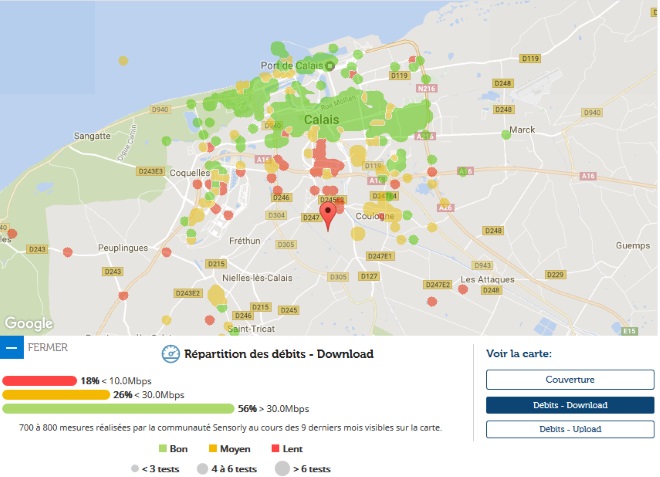Click the D229 road badge
This screenshot has width=660, height=477.
[x=555, y=274]
